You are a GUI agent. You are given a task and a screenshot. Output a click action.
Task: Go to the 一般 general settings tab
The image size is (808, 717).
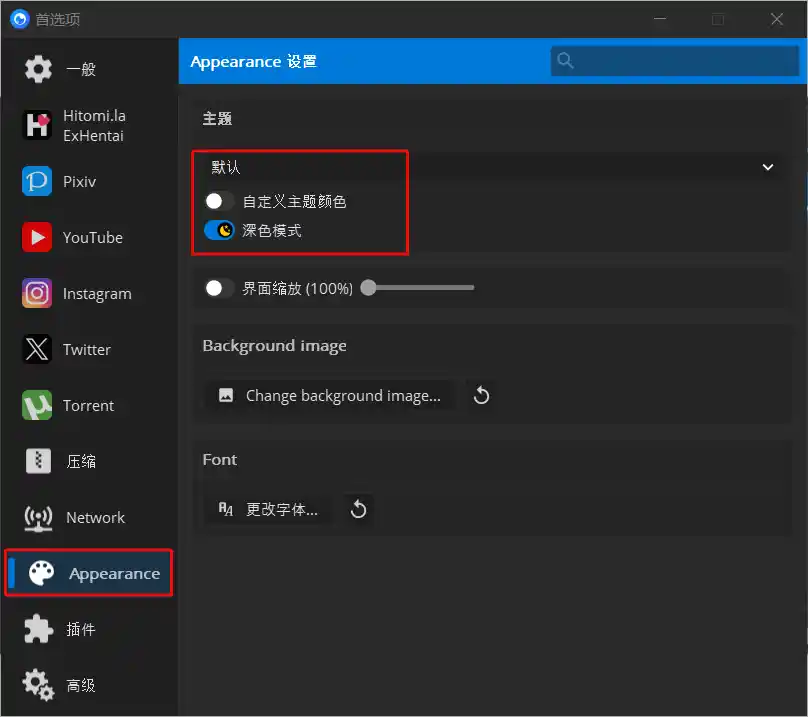[81, 69]
